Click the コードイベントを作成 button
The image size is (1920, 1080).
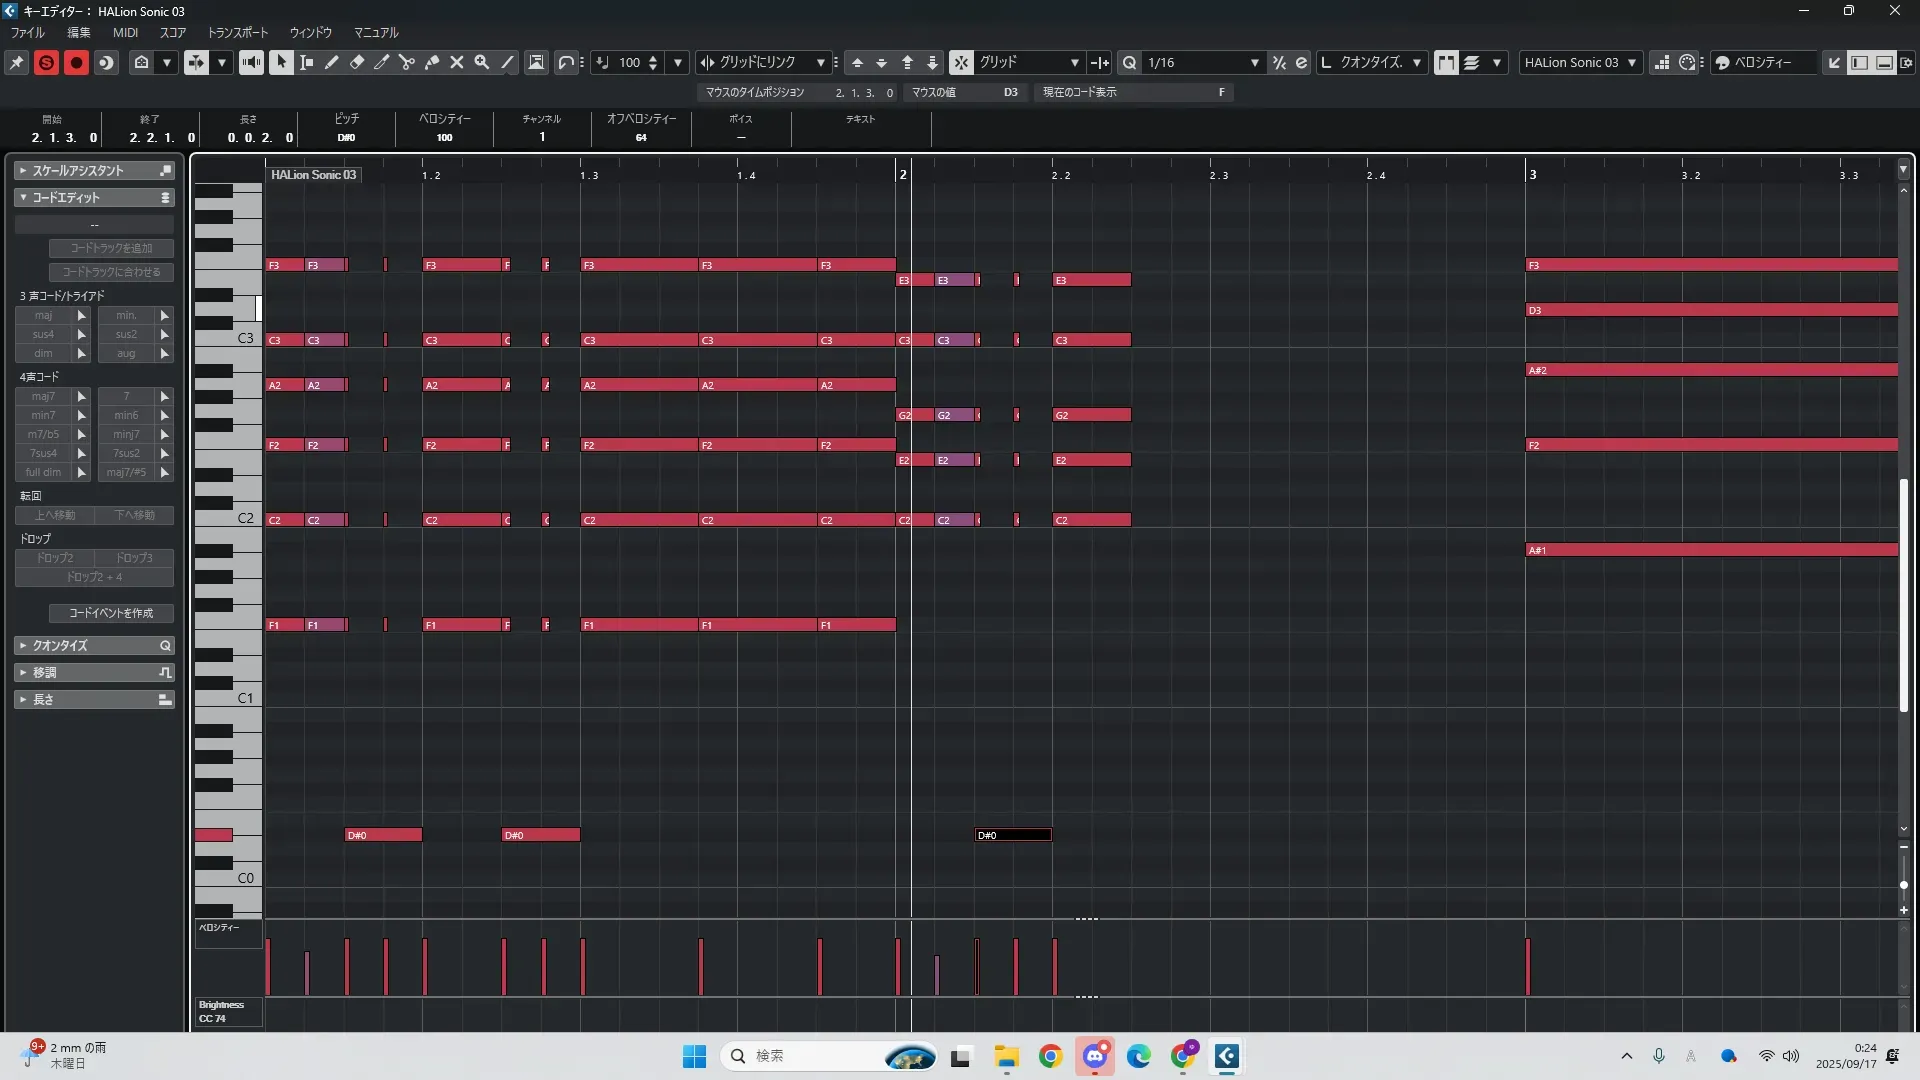pos(111,613)
